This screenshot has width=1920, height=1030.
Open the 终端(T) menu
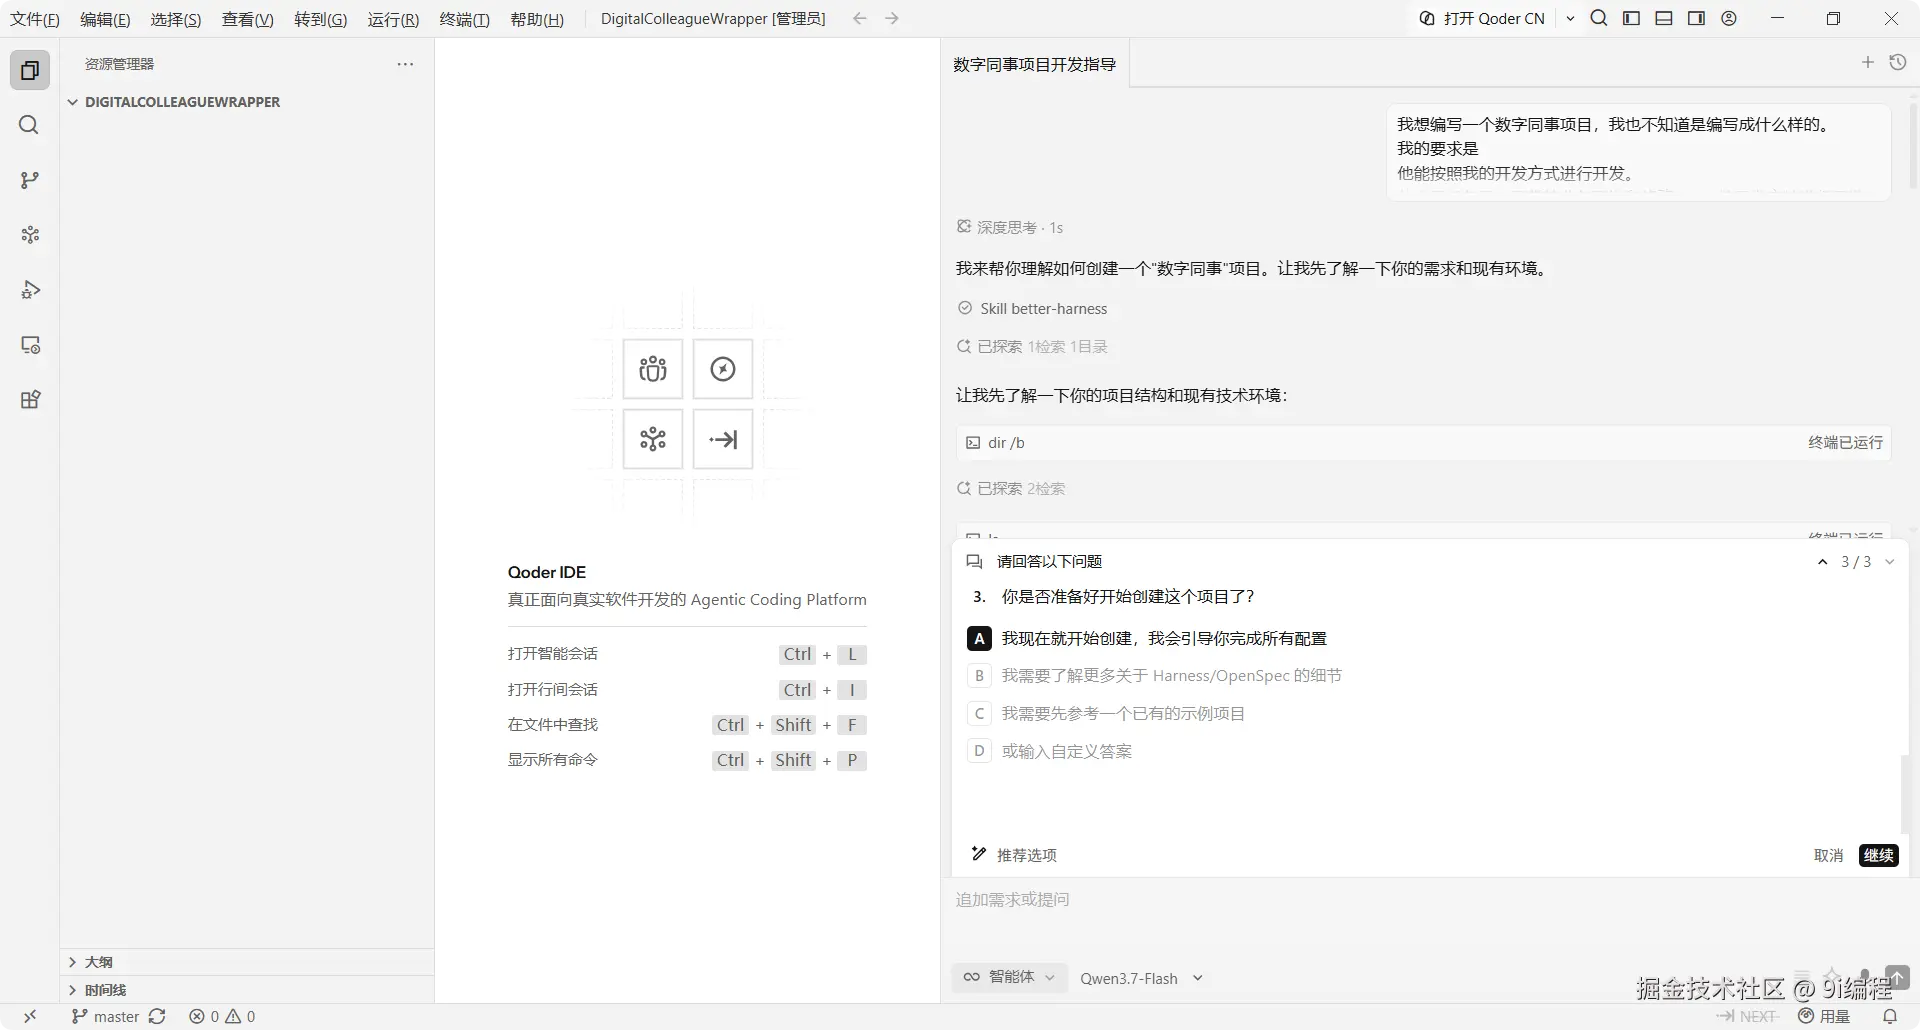click(465, 19)
